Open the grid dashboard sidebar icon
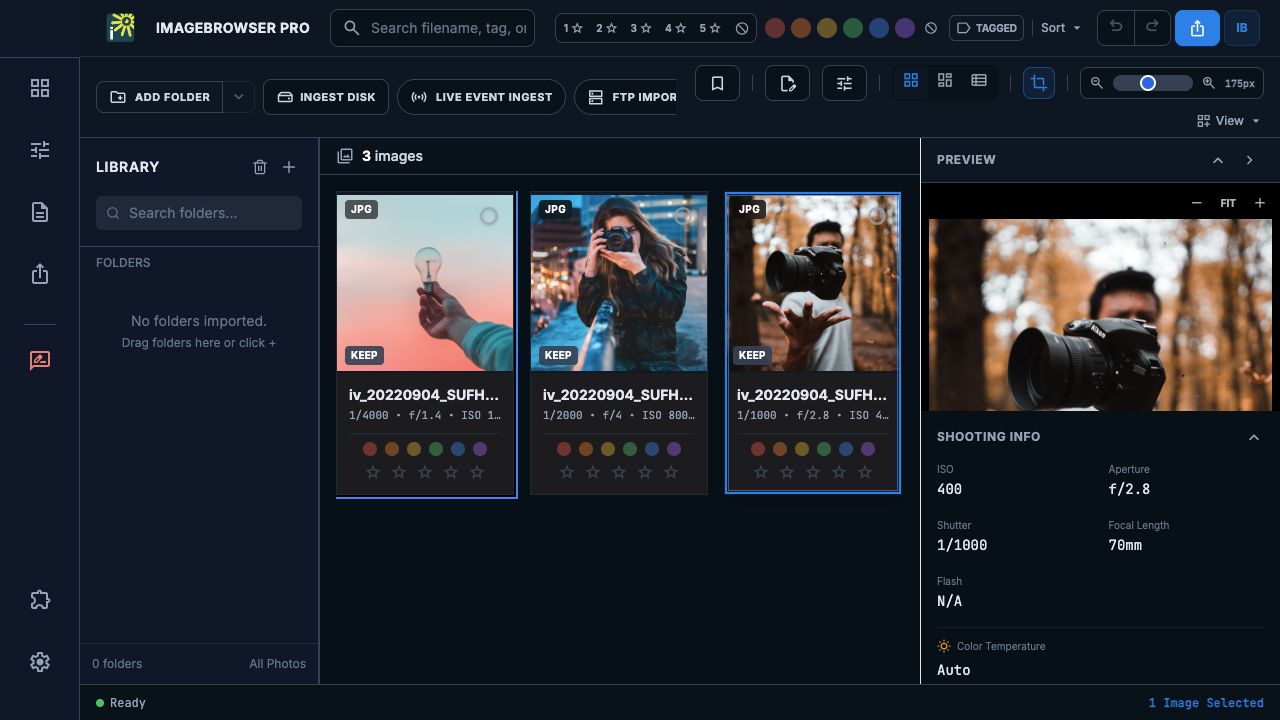The width and height of the screenshot is (1280, 720). tap(40, 89)
